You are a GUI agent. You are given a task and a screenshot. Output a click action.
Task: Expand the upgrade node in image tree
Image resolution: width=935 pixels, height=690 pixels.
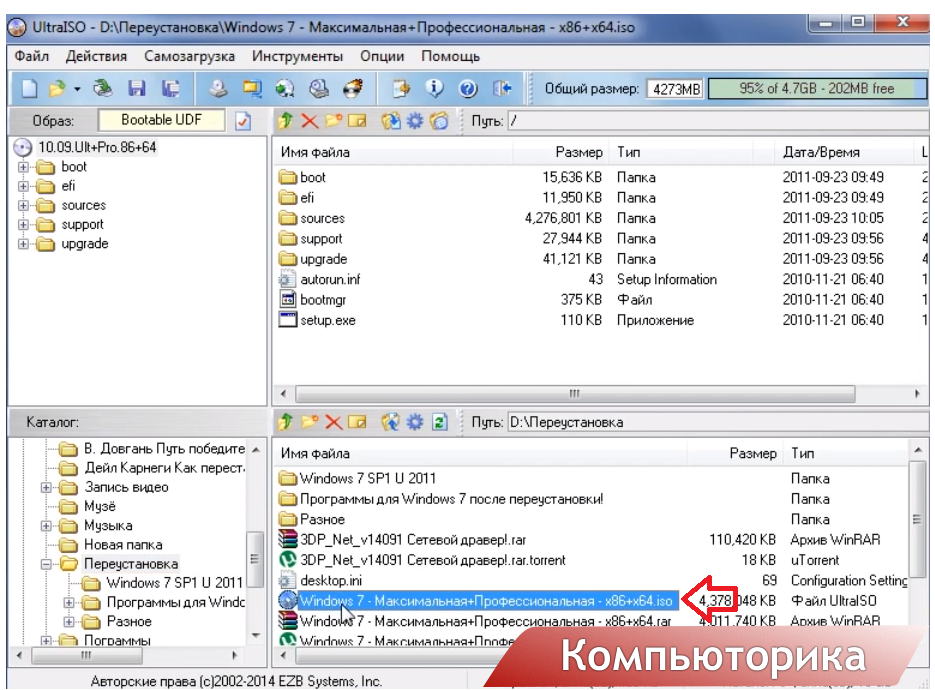point(23,244)
